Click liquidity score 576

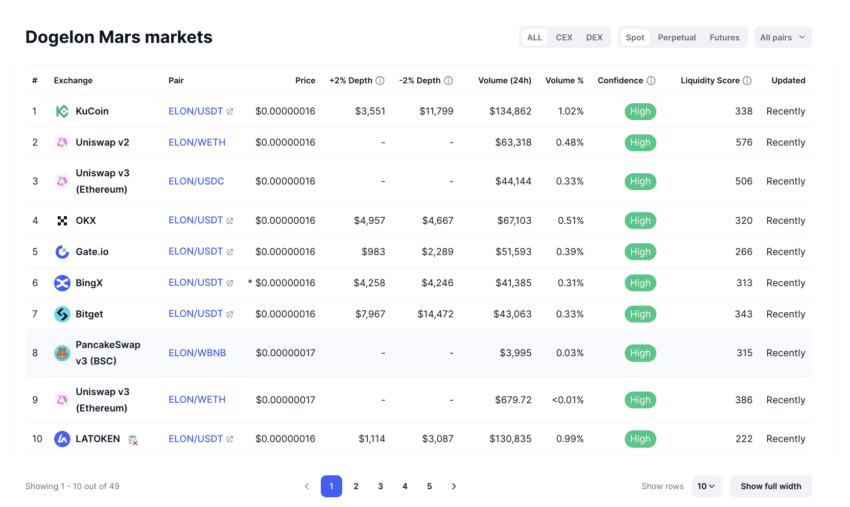coord(744,142)
